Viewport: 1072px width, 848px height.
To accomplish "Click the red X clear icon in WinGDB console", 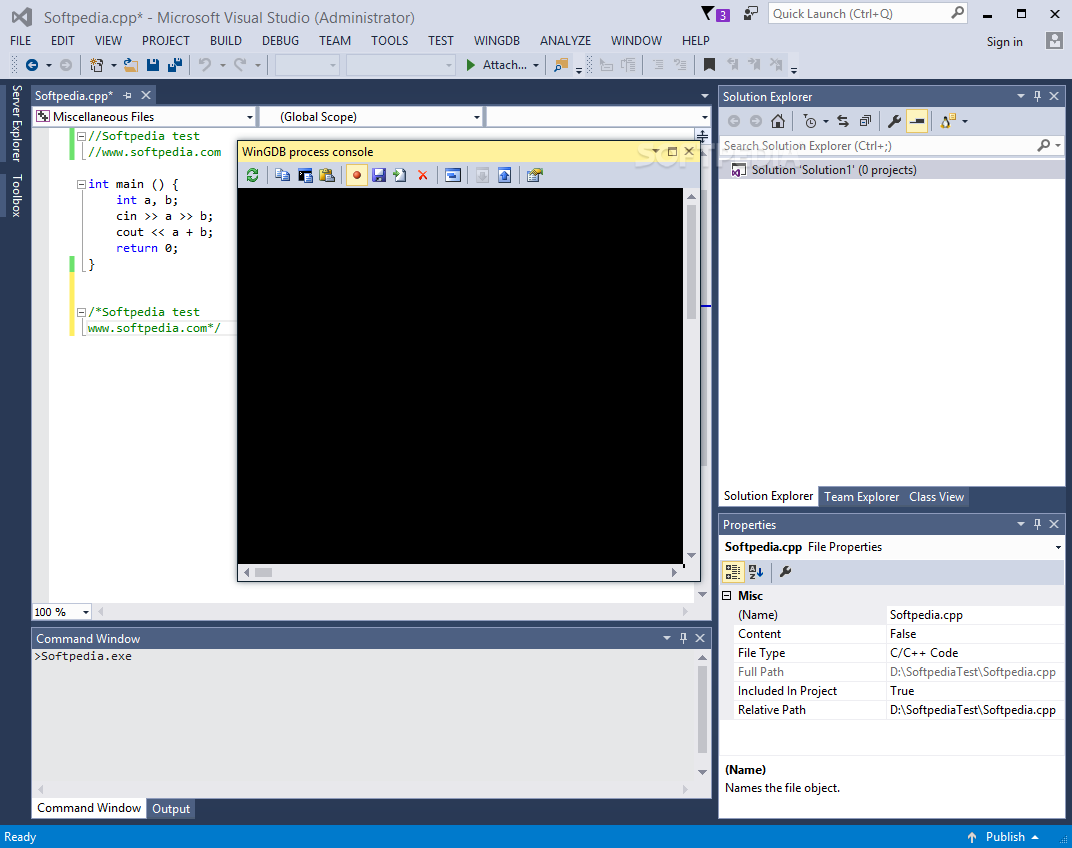I will [x=423, y=176].
